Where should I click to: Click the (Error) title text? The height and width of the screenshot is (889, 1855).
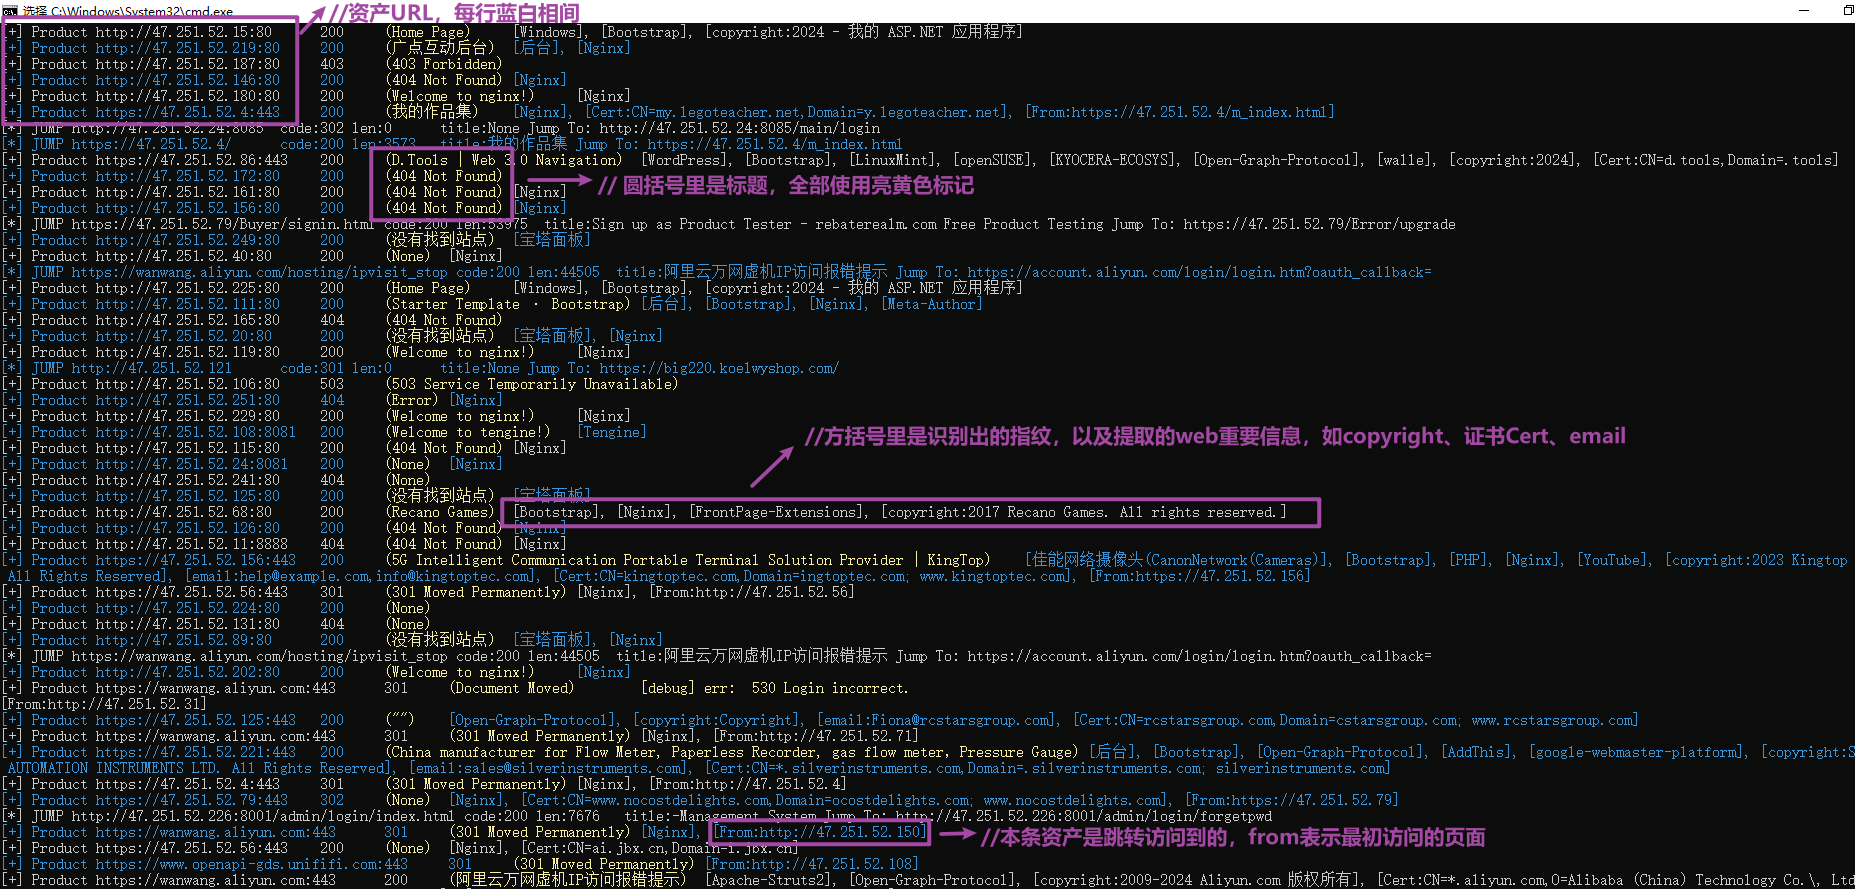(412, 400)
